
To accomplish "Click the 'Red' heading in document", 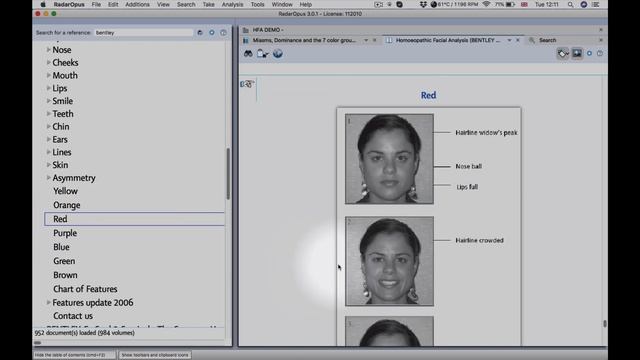I will pyautogui.click(x=428, y=95).
